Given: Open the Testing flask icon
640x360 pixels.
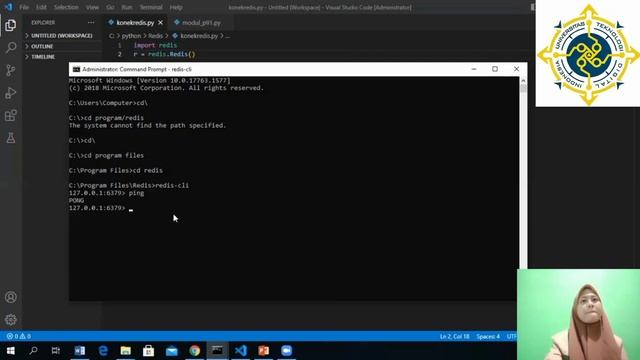Looking at the screenshot, I should 11,138.
